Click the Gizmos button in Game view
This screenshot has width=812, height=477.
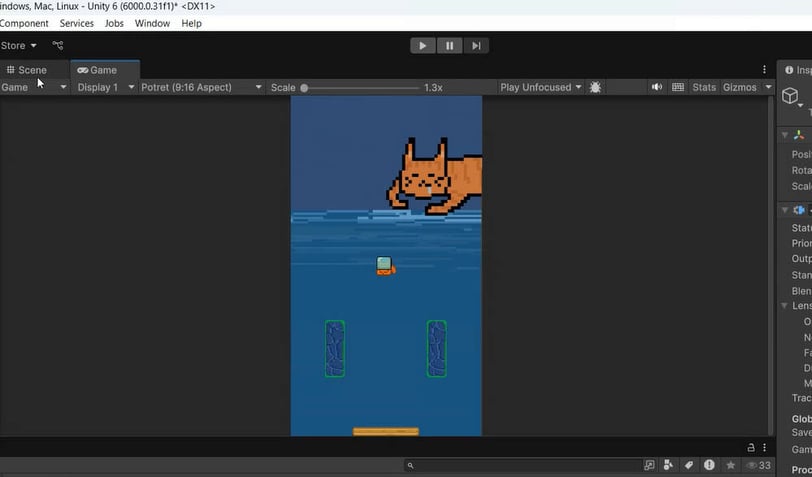740,87
